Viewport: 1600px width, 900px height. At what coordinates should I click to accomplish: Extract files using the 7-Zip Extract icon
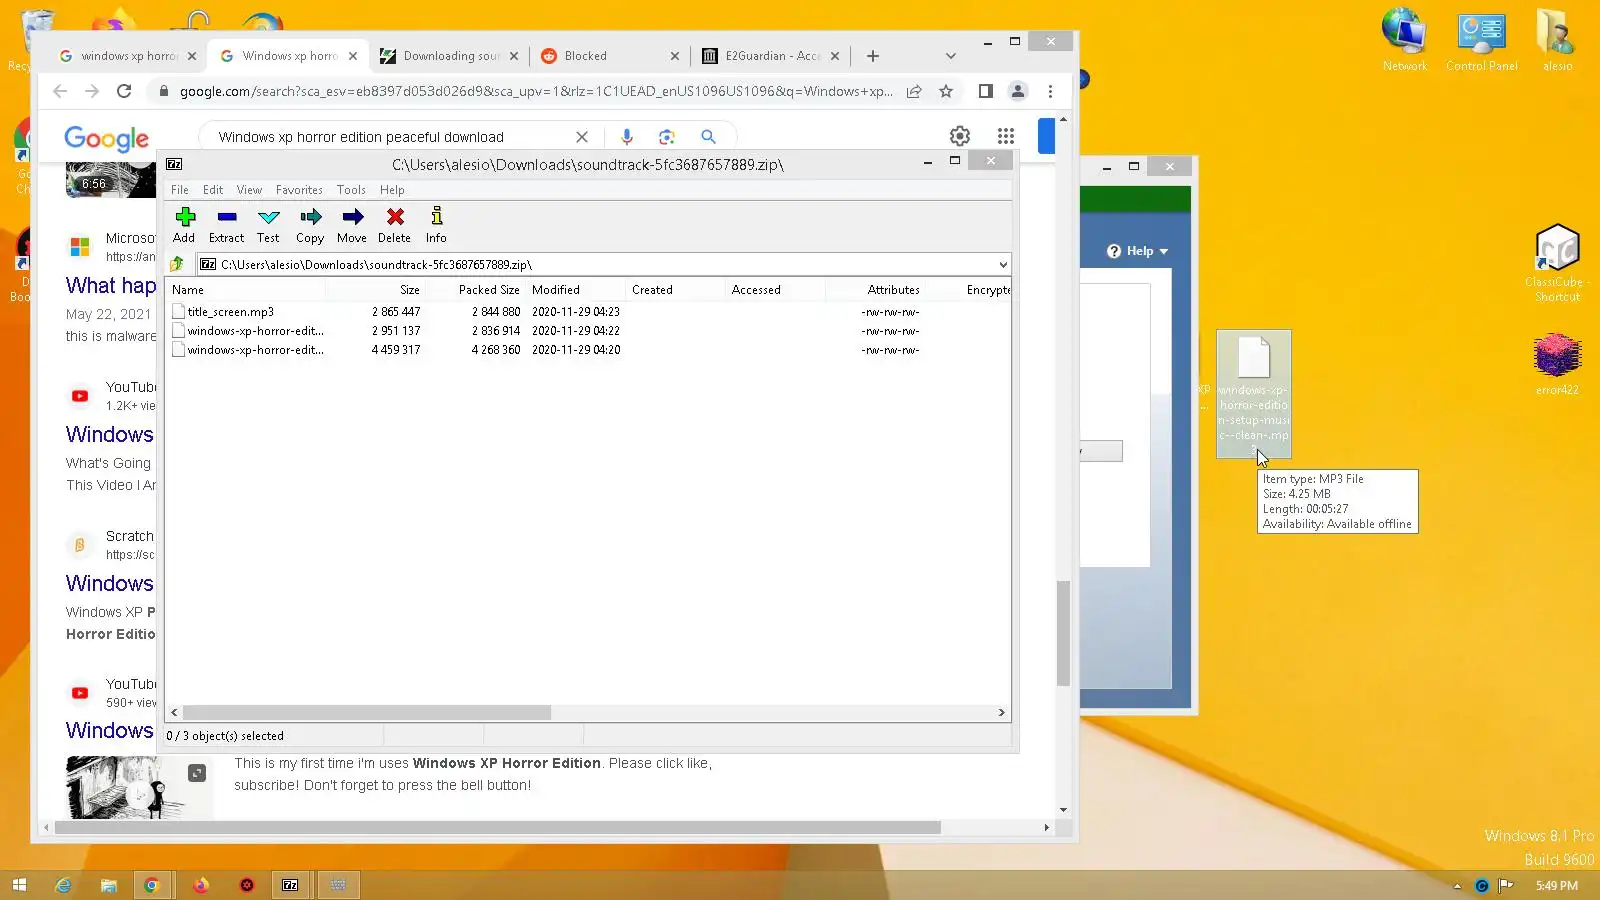(x=226, y=225)
